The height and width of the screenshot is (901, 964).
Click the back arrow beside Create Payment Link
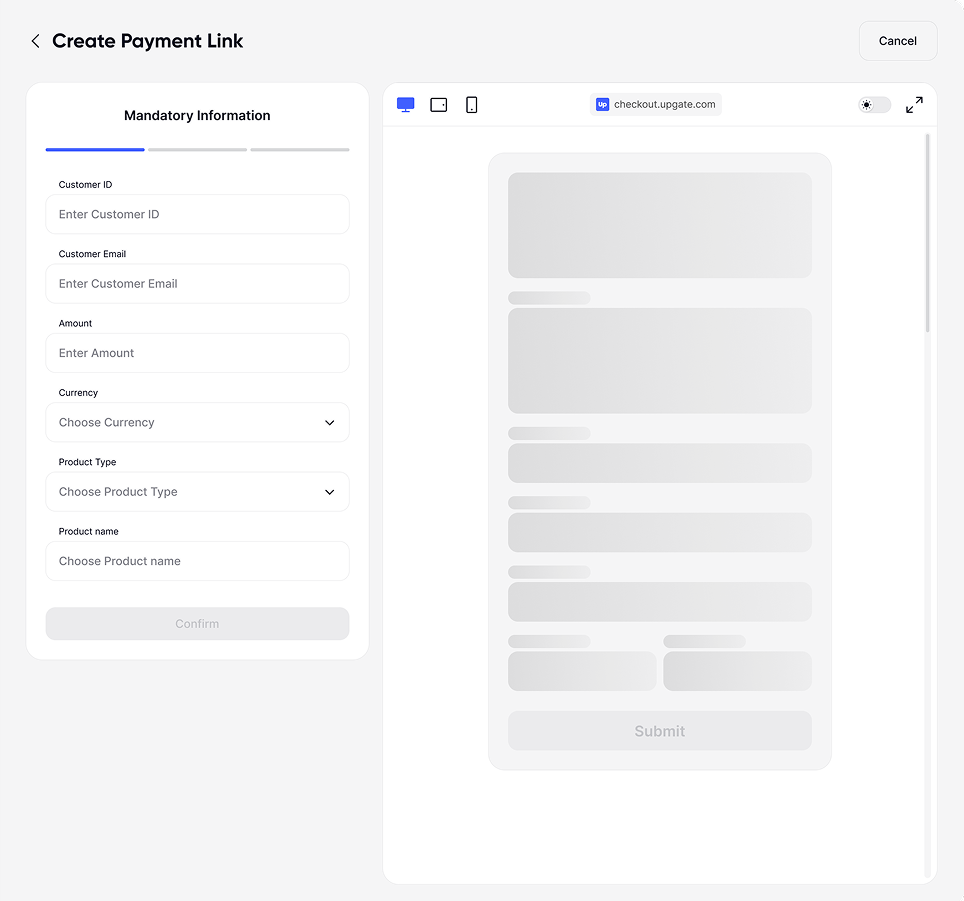[36, 41]
